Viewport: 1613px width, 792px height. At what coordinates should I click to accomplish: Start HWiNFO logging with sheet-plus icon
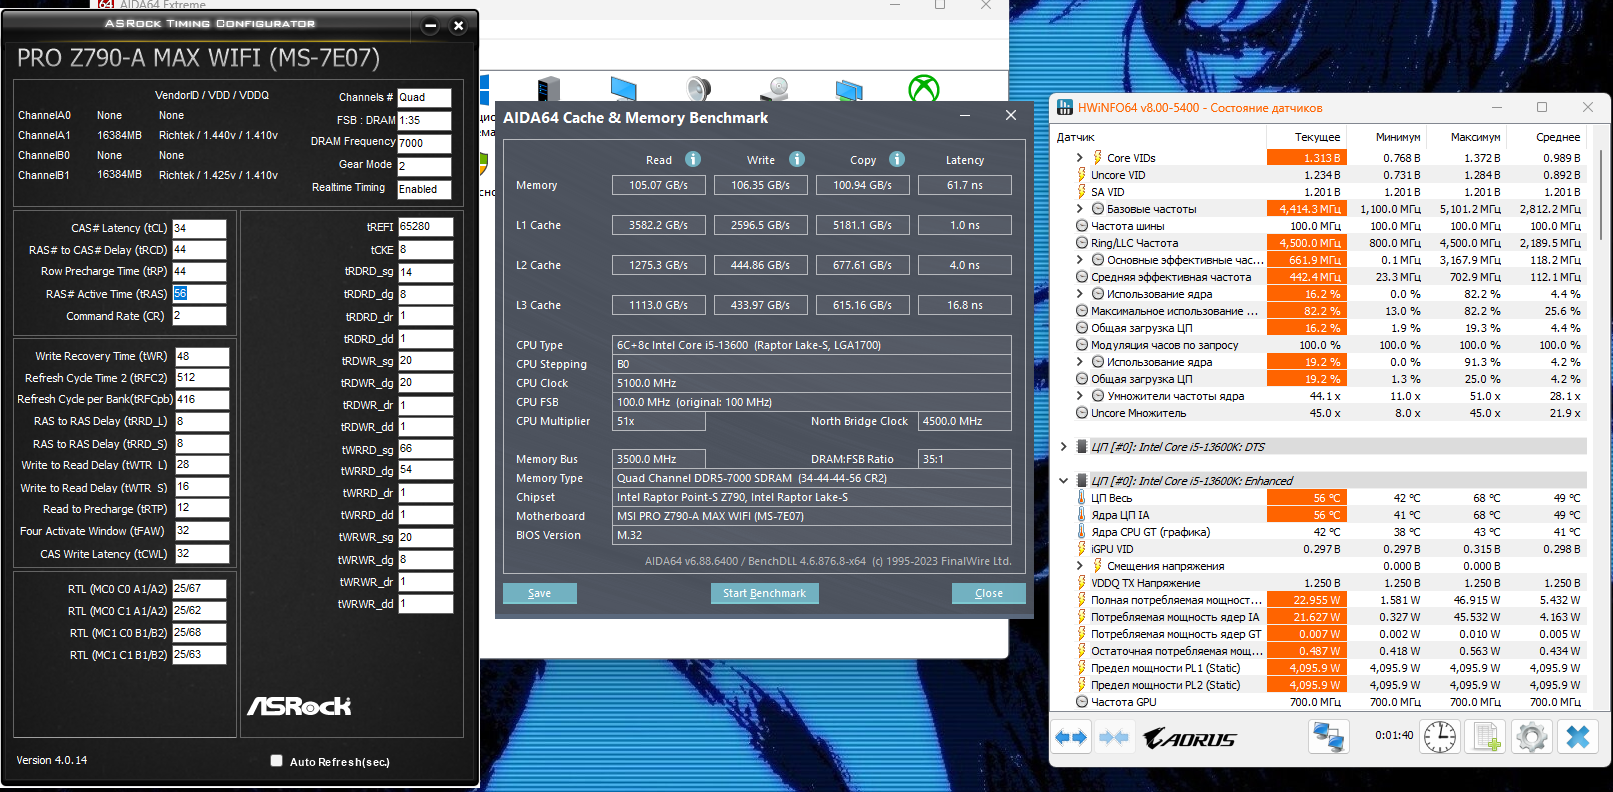1485,738
